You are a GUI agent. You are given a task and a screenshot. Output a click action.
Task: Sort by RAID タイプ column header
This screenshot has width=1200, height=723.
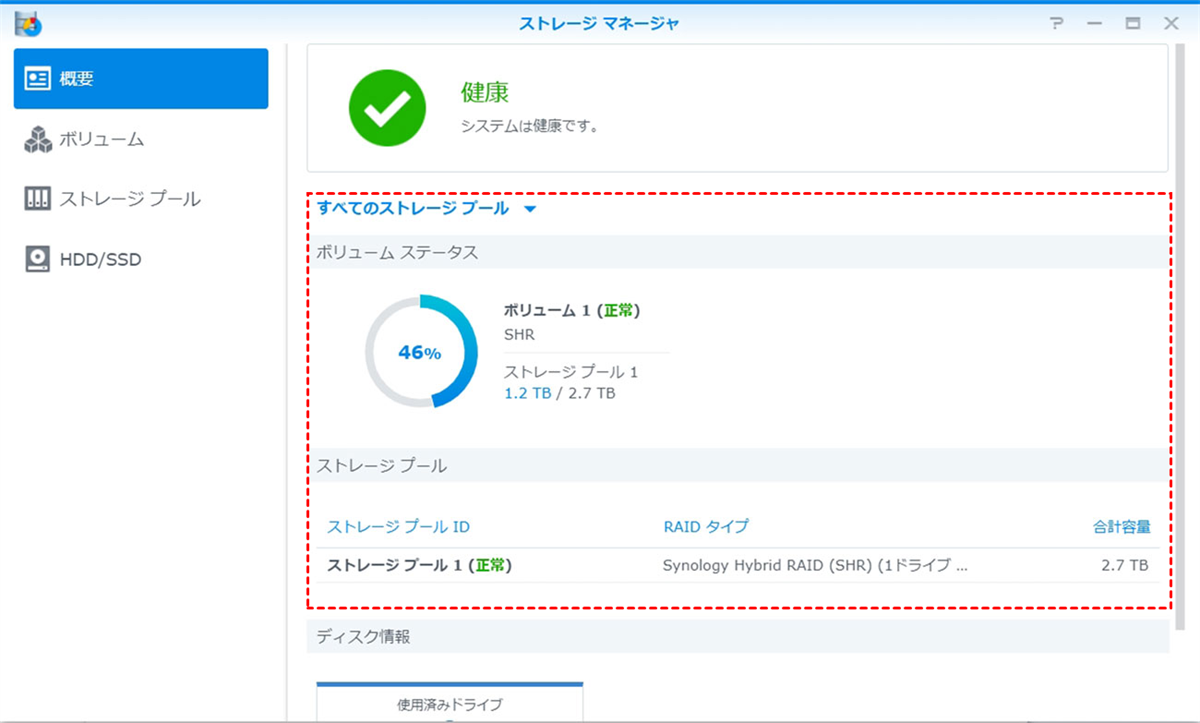tap(705, 526)
